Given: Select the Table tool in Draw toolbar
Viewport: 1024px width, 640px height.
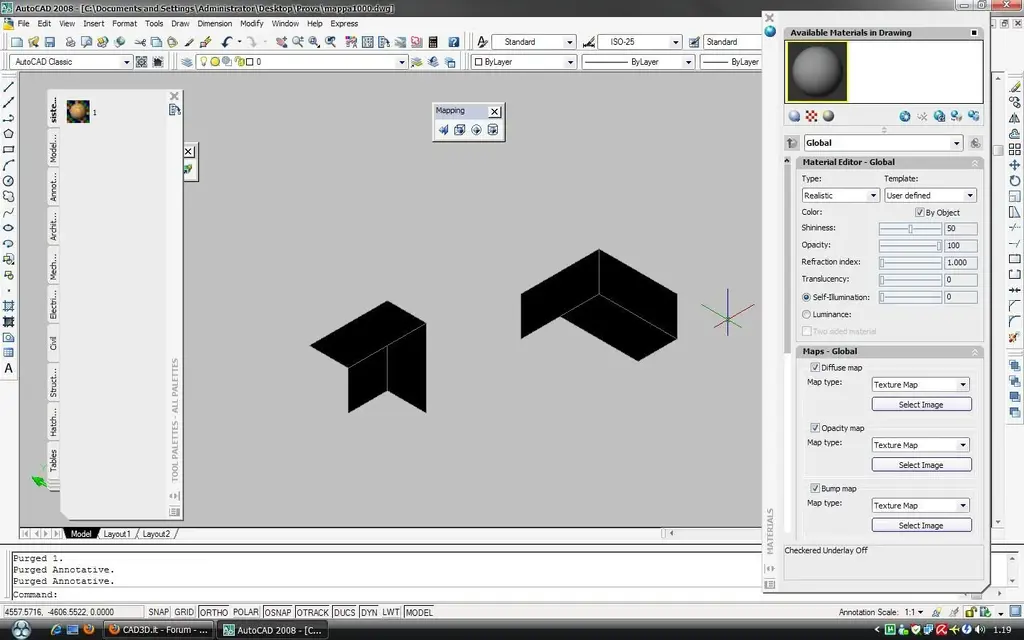Looking at the screenshot, I should click(x=8, y=353).
